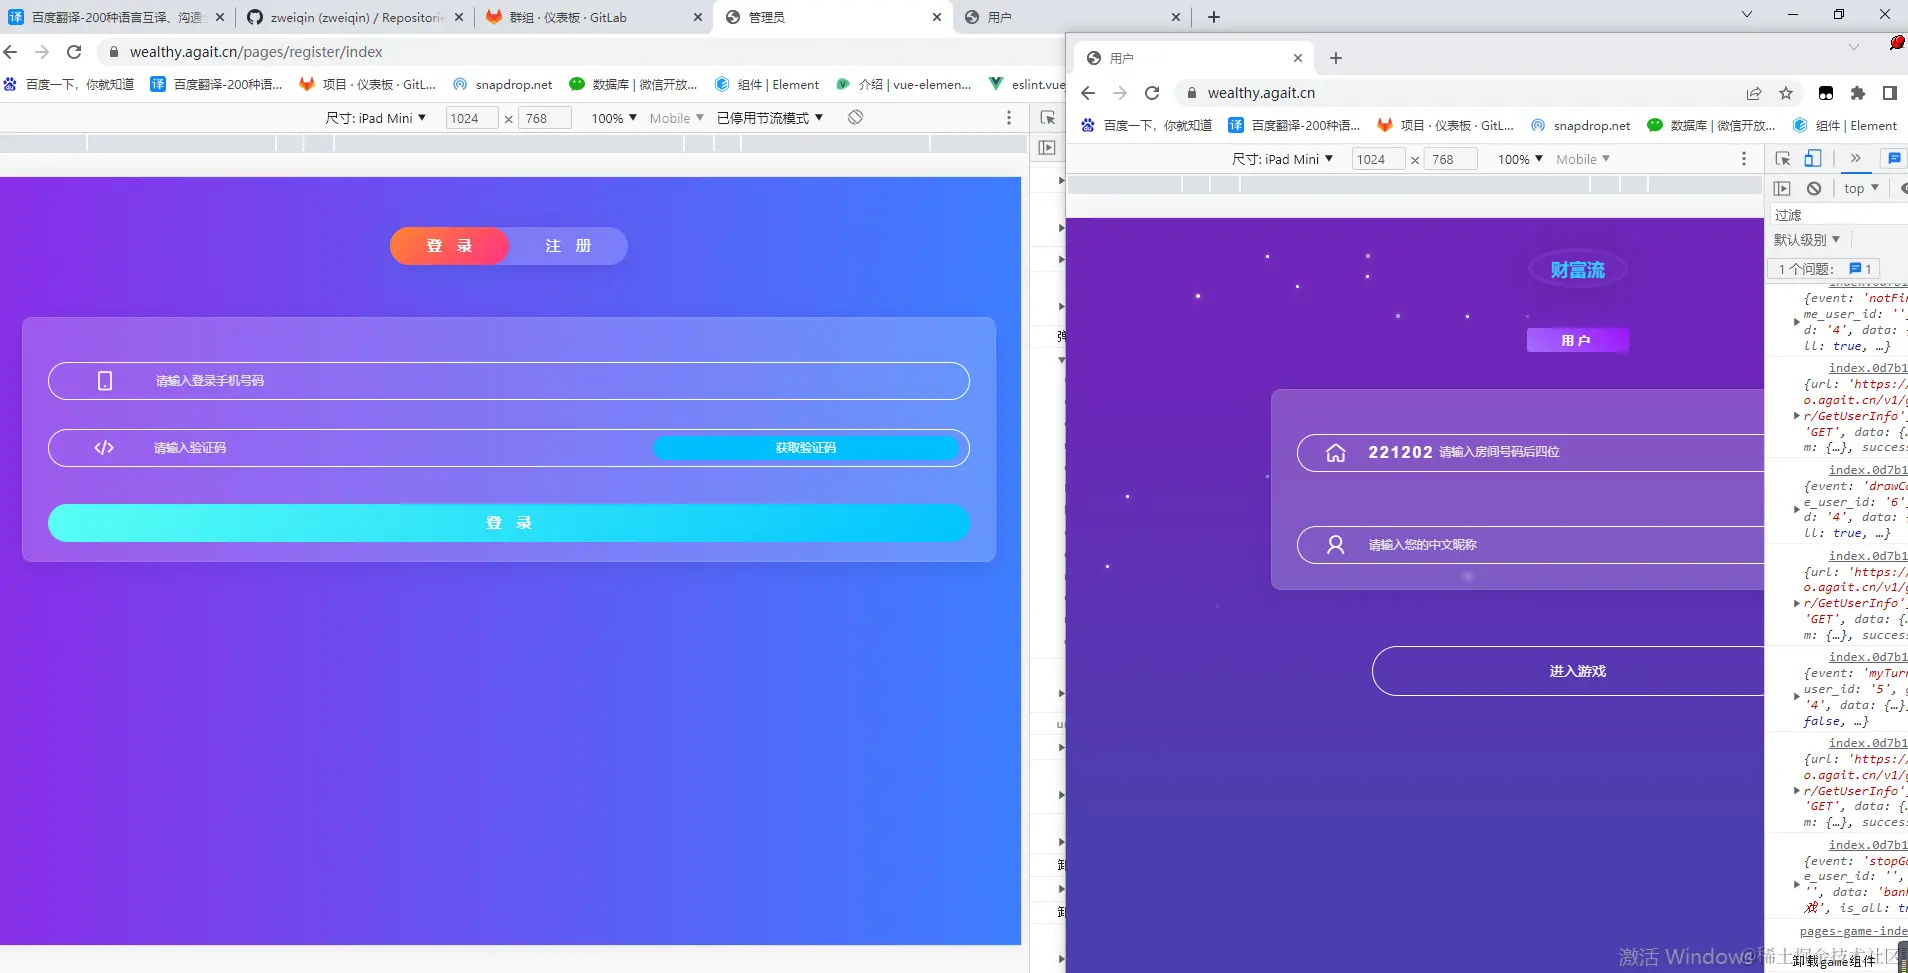Image resolution: width=1908 pixels, height=973 pixels.
Task: Click rotate screen icon in back device toolbar
Action: [856, 118]
